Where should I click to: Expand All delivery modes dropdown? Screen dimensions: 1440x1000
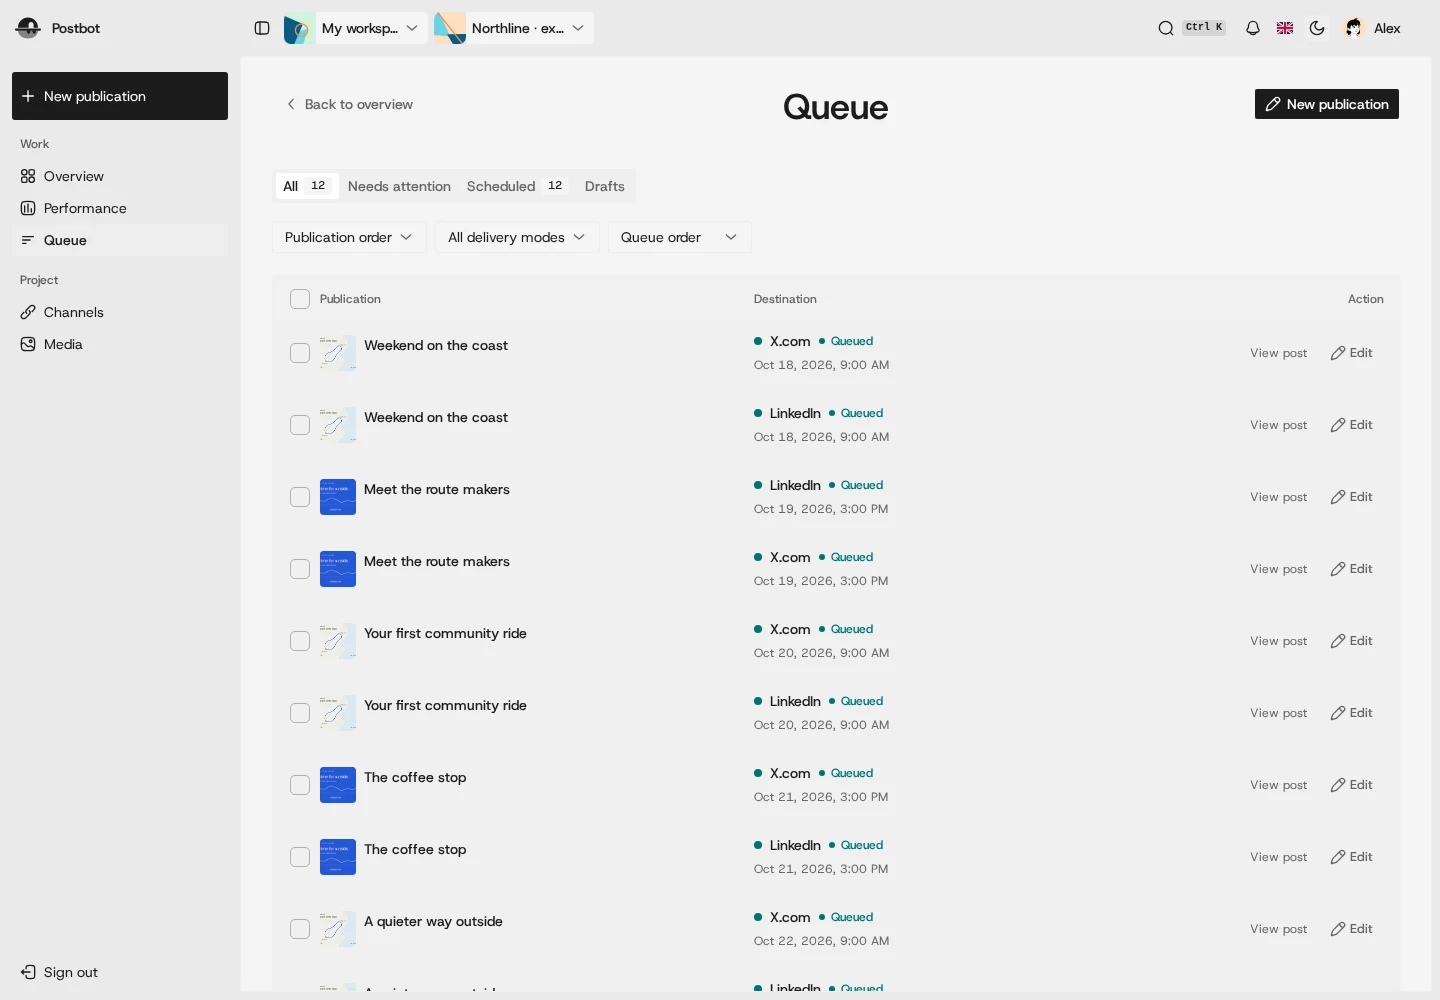click(517, 237)
